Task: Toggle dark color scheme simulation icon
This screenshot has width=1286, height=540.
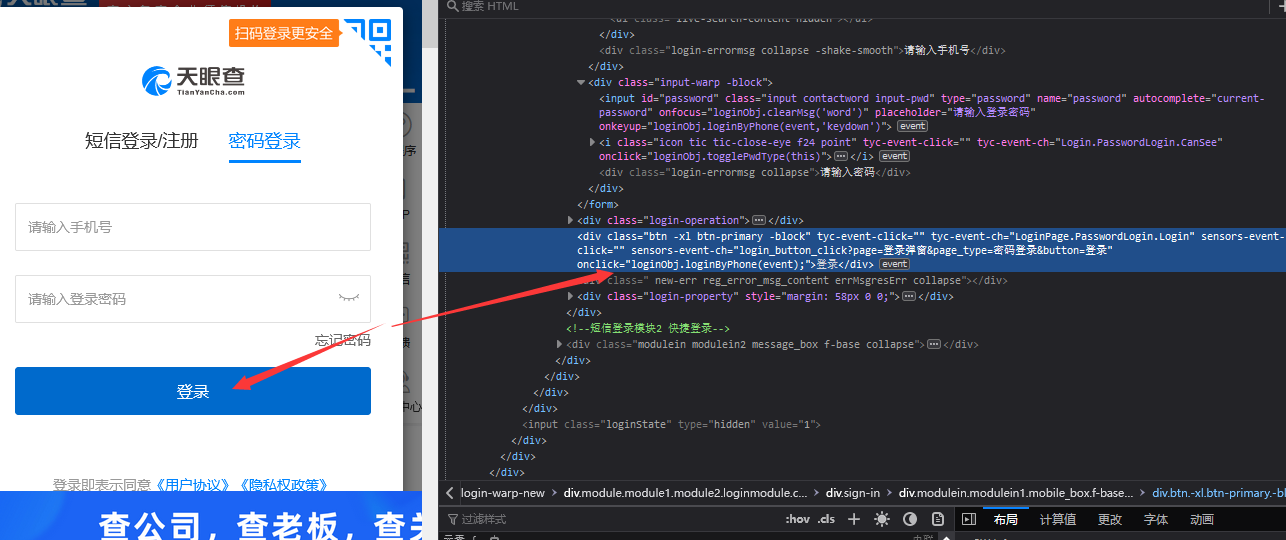Action: [910, 520]
